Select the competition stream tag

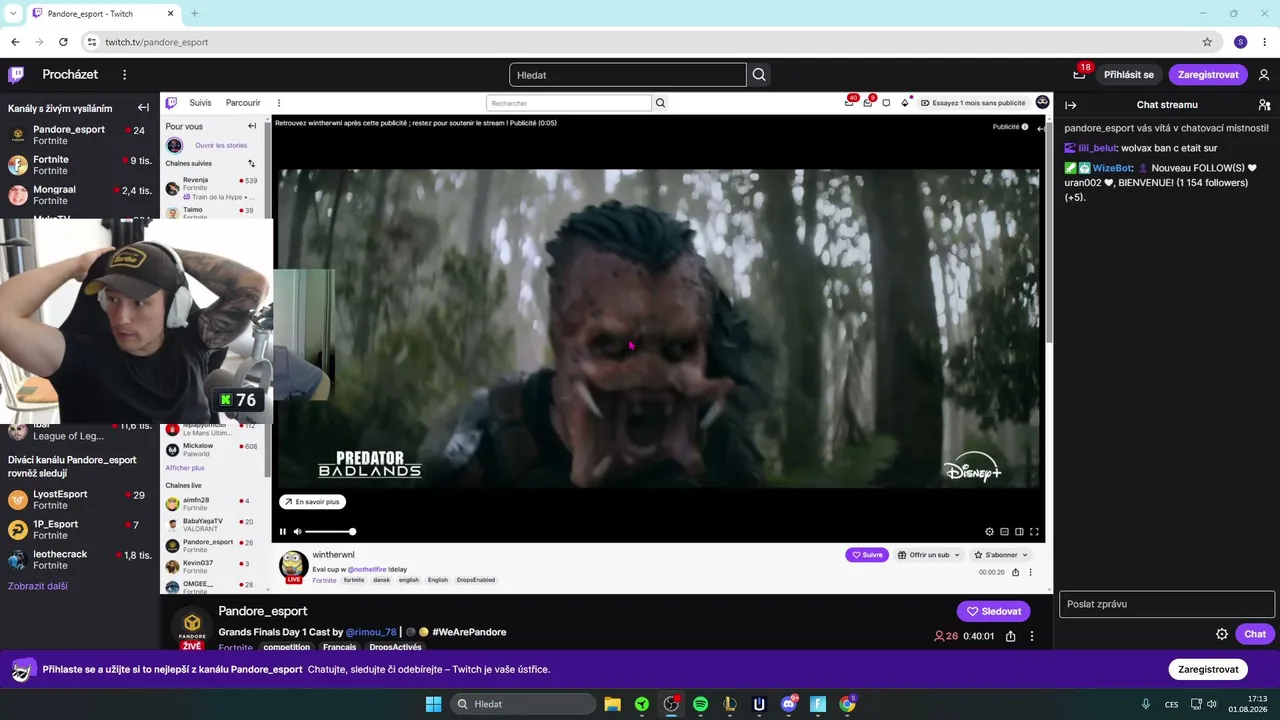point(287,647)
